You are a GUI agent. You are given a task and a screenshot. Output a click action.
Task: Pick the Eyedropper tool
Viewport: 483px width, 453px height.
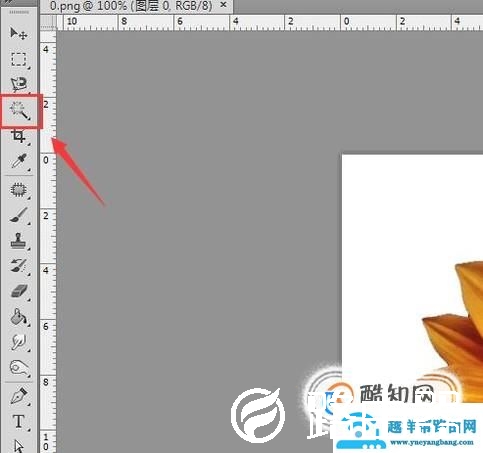(19, 161)
